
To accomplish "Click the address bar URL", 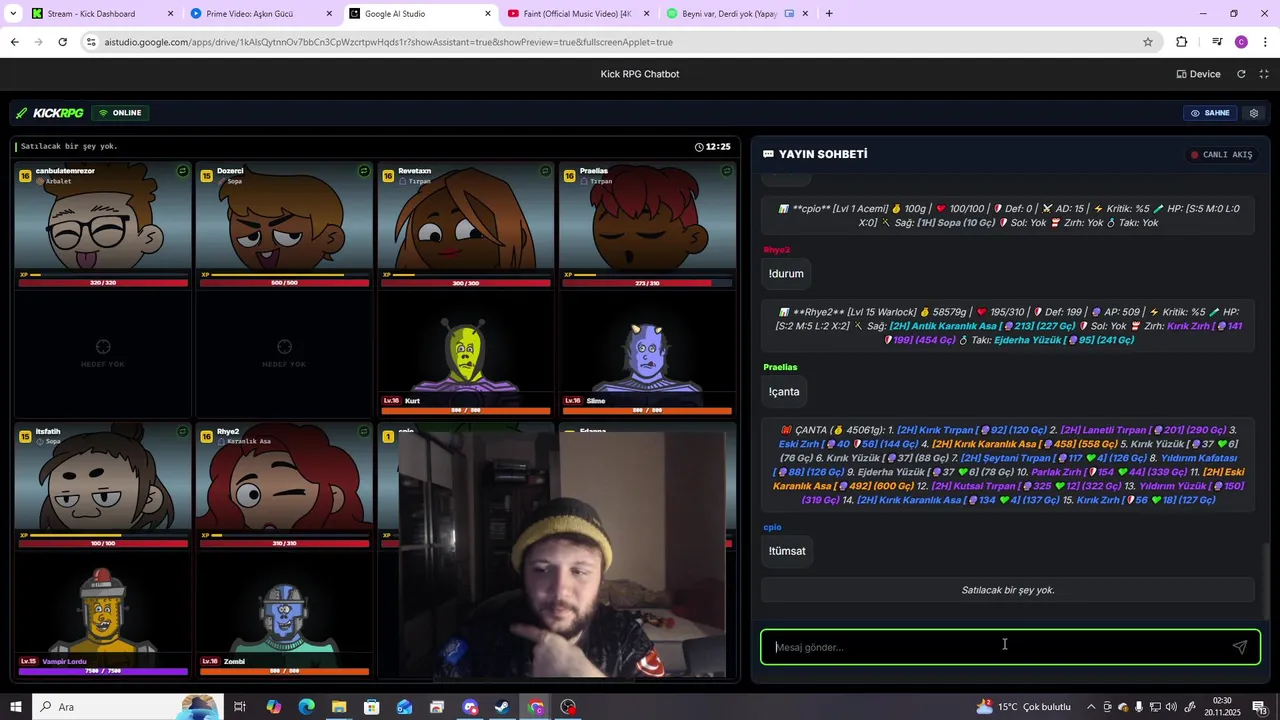I will tap(388, 42).
